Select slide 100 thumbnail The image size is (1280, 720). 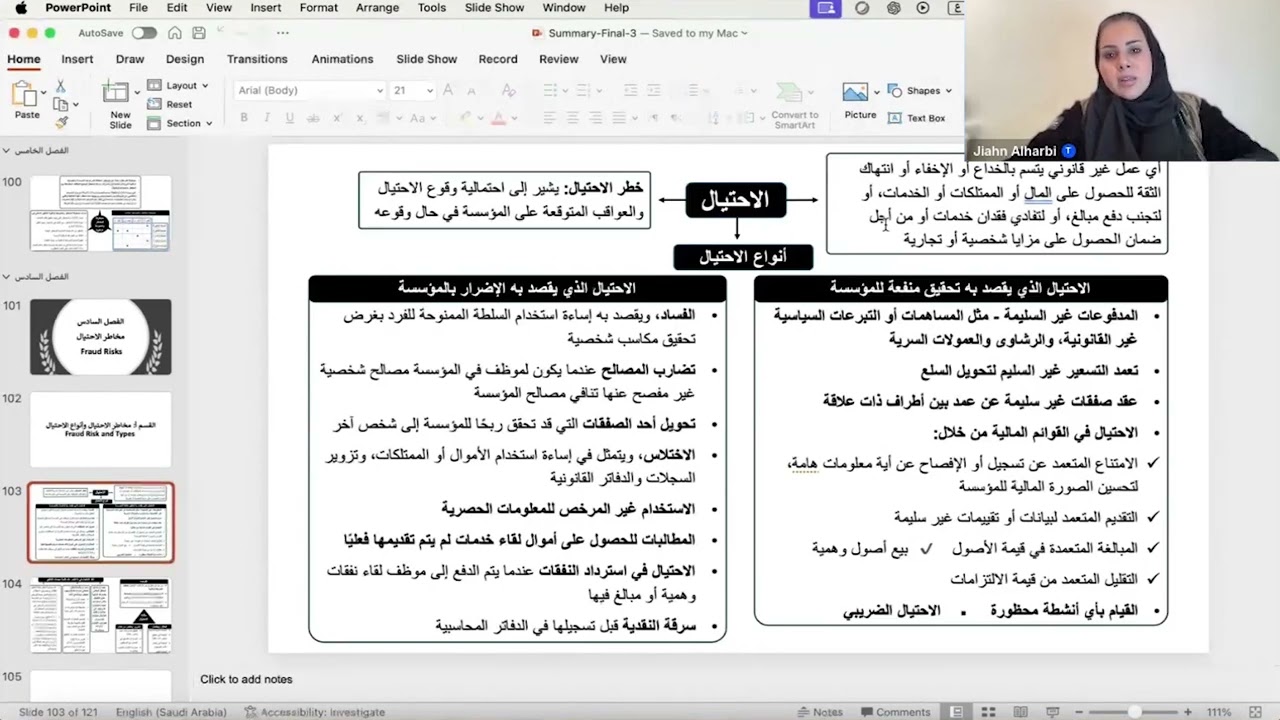(x=100, y=214)
